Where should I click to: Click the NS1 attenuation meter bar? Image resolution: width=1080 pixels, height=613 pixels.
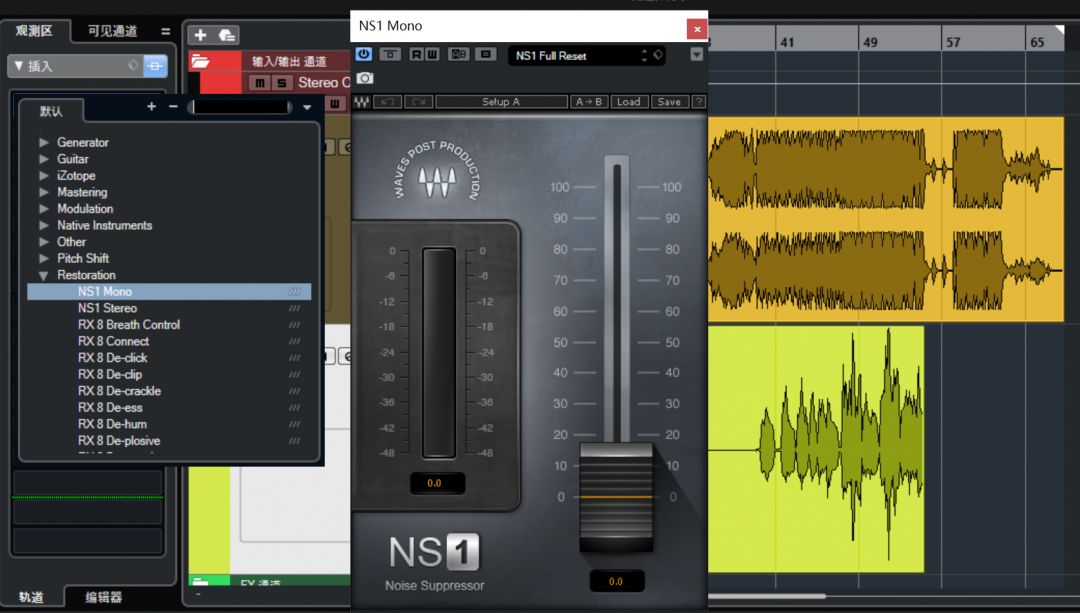[439, 353]
